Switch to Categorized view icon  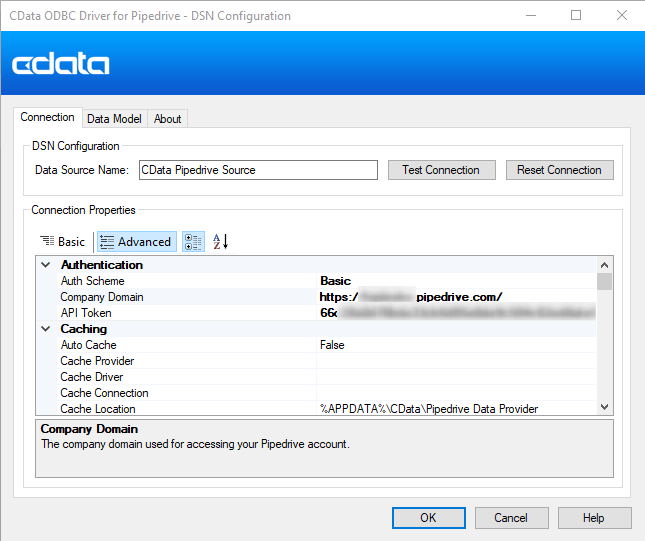point(193,242)
